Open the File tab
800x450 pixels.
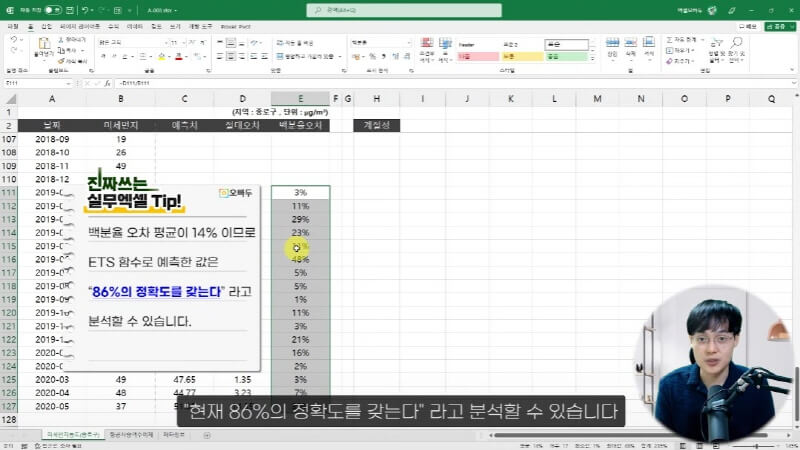pos(13,26)
